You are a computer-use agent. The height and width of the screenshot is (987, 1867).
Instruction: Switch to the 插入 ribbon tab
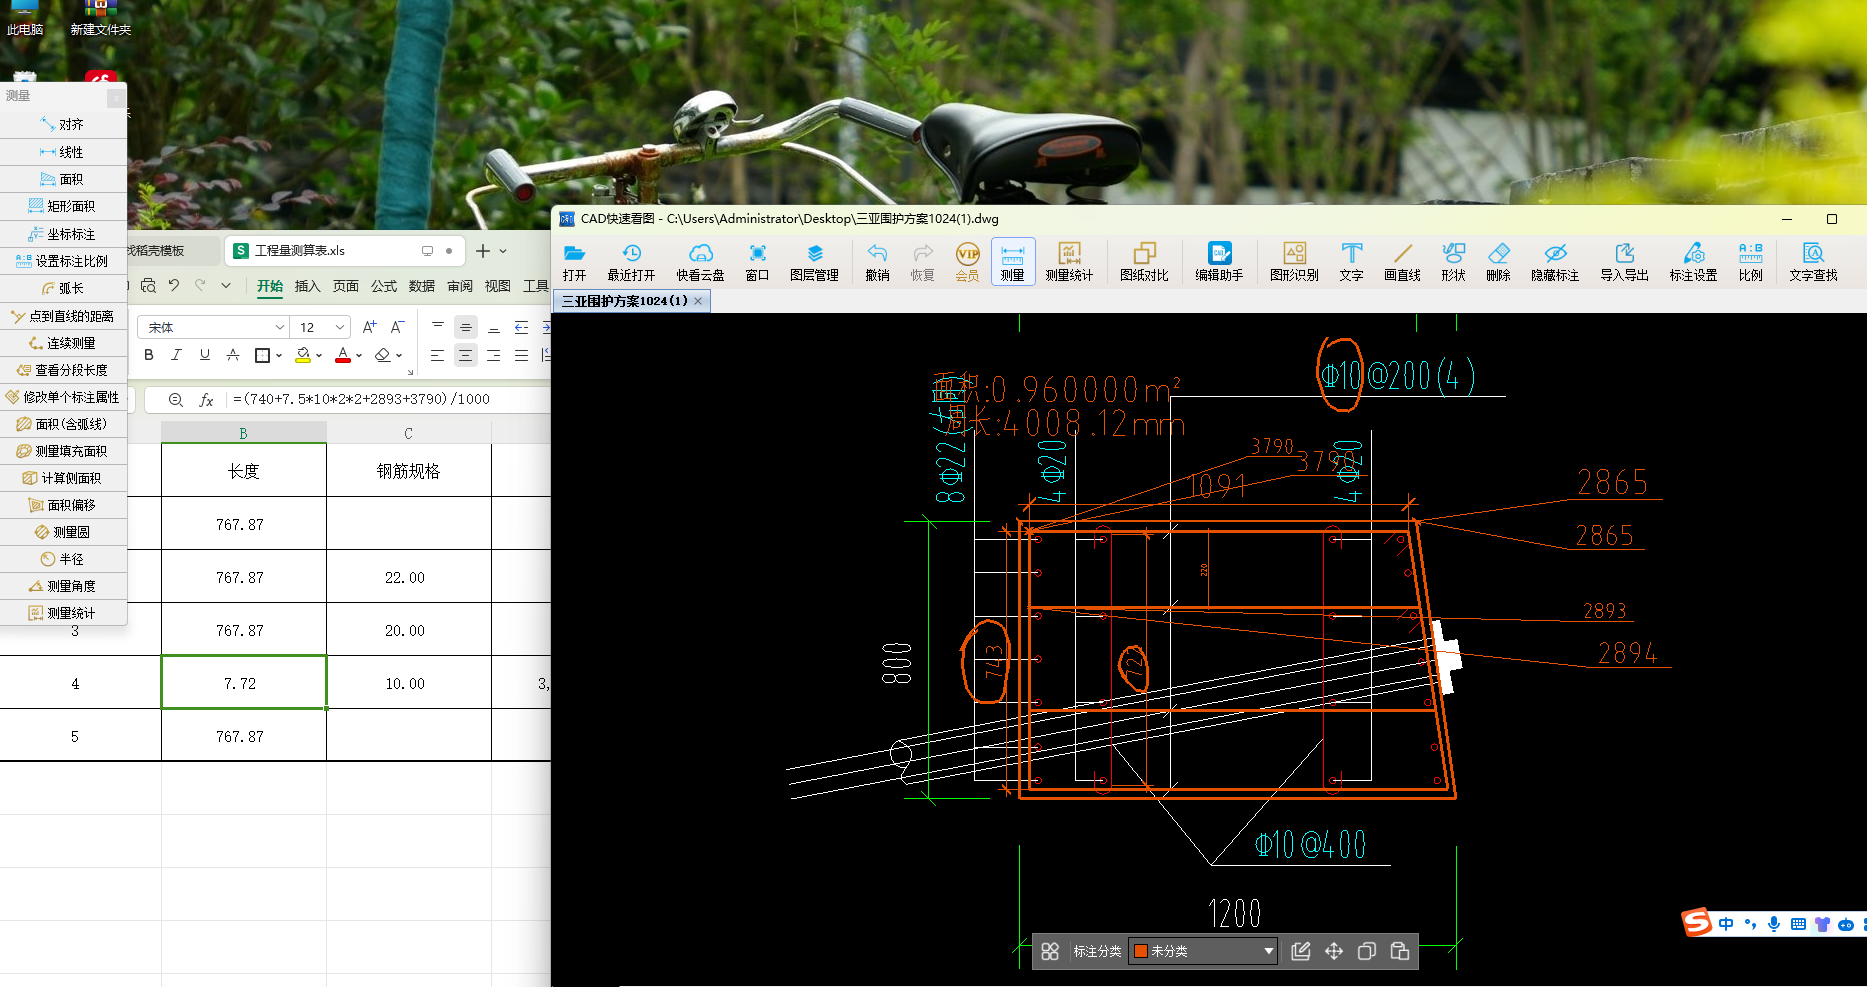307,286
